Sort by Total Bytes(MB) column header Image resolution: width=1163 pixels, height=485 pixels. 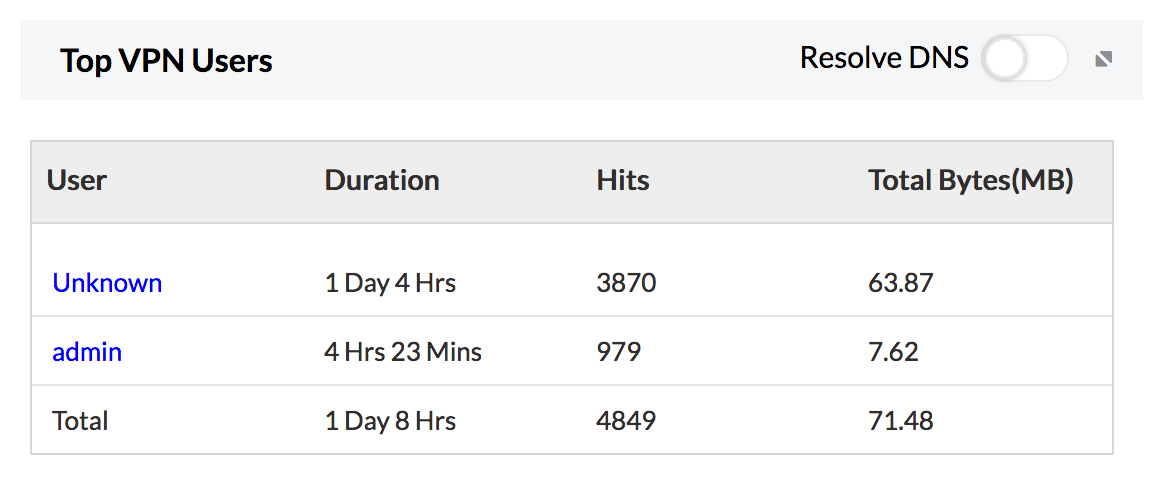pos(970,181)
